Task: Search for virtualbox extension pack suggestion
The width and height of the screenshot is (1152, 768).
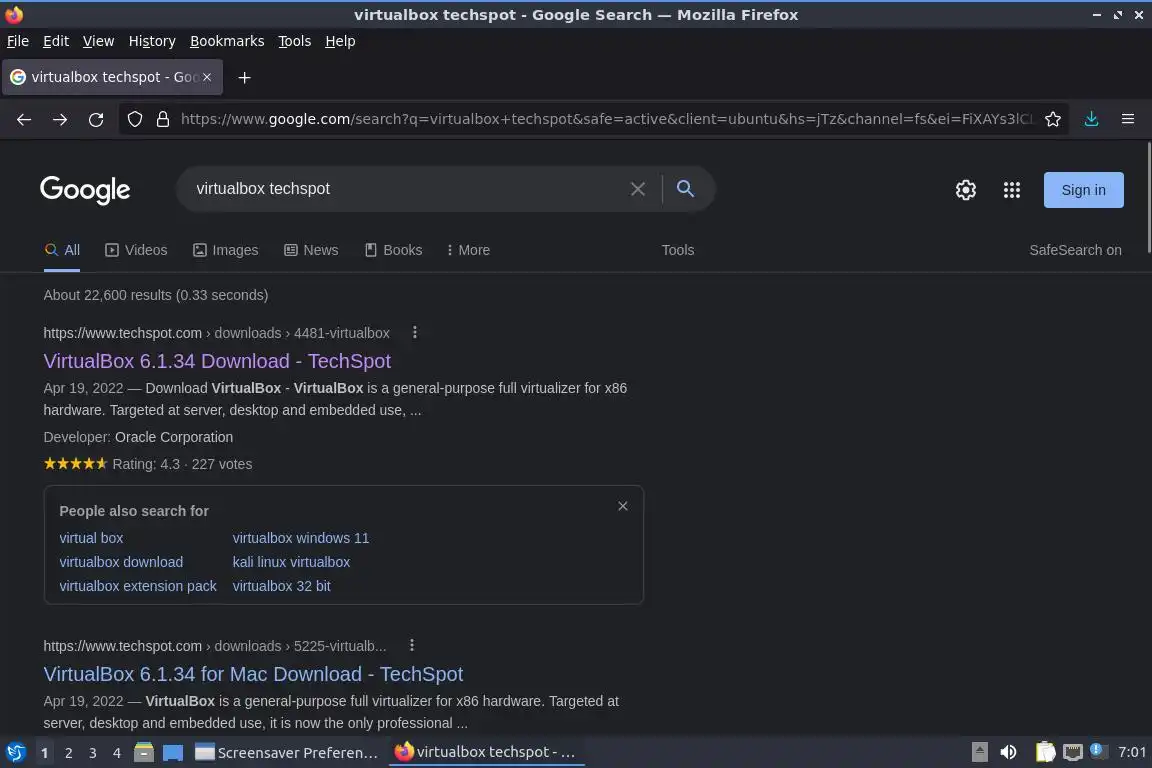Action: 138,586
